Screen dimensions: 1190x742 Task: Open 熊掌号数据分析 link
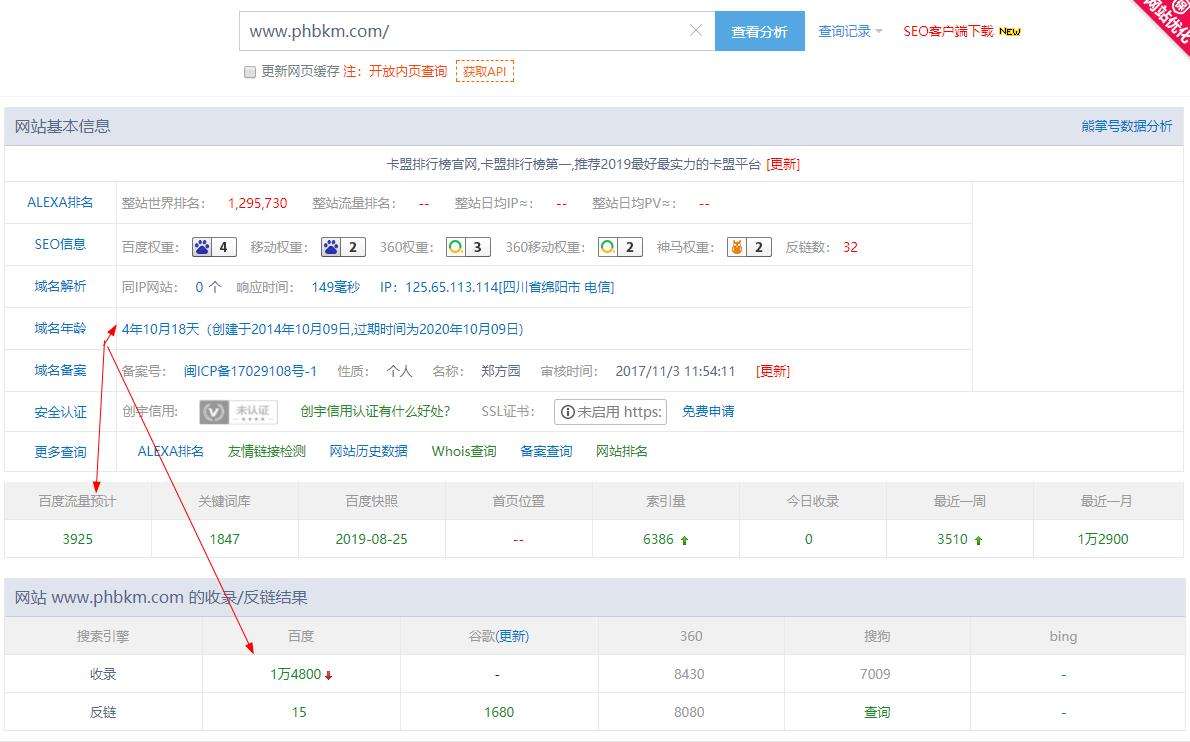1126,126
